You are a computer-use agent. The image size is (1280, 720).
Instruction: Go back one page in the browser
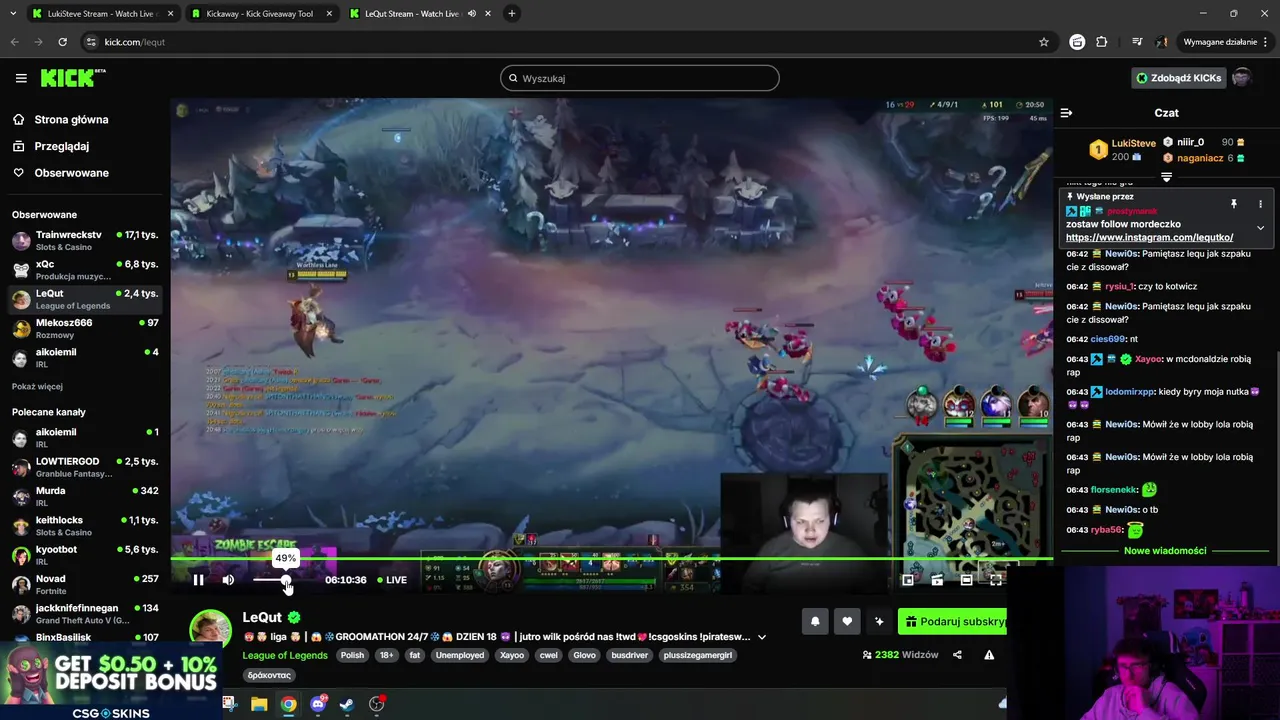coord(14,42)
